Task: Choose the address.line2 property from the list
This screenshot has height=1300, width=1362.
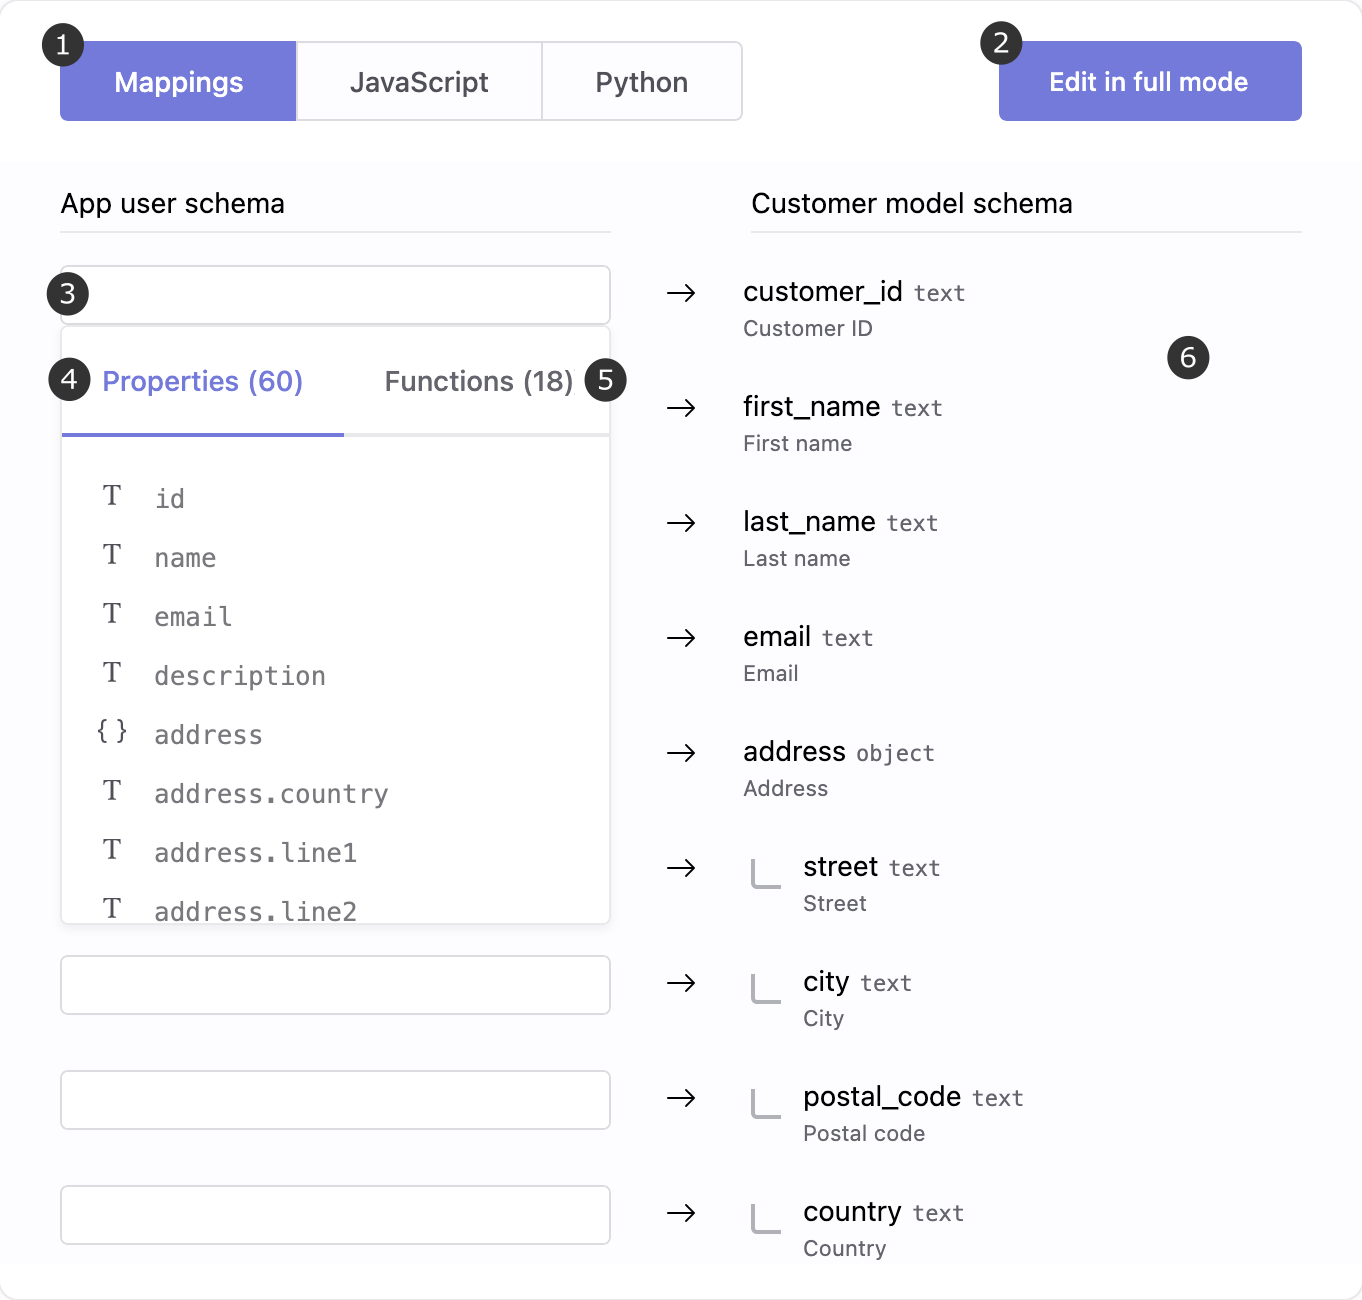Action: coord(256,910)
